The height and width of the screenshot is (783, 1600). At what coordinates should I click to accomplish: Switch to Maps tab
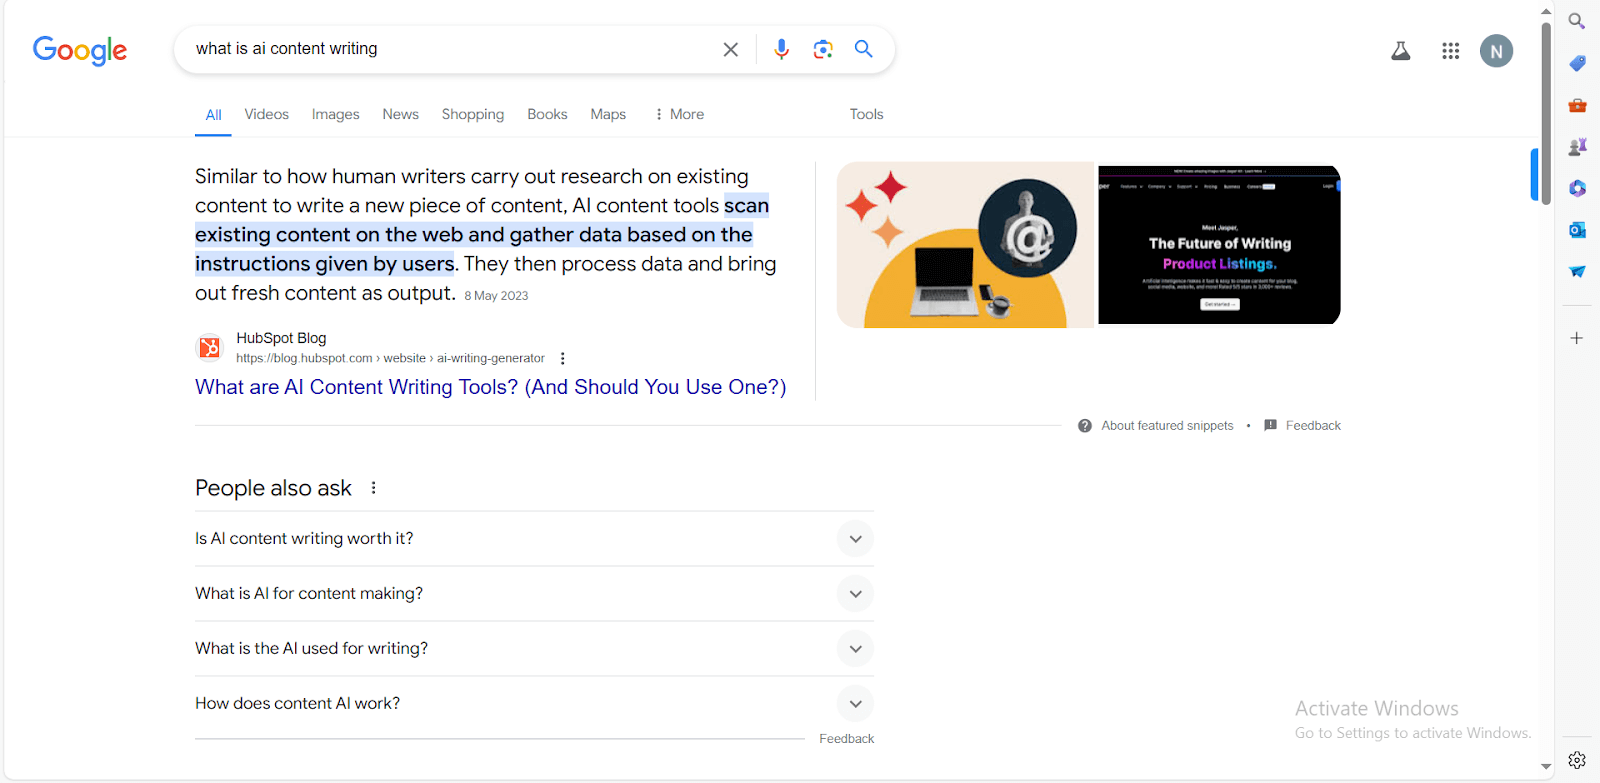point(608,114)
